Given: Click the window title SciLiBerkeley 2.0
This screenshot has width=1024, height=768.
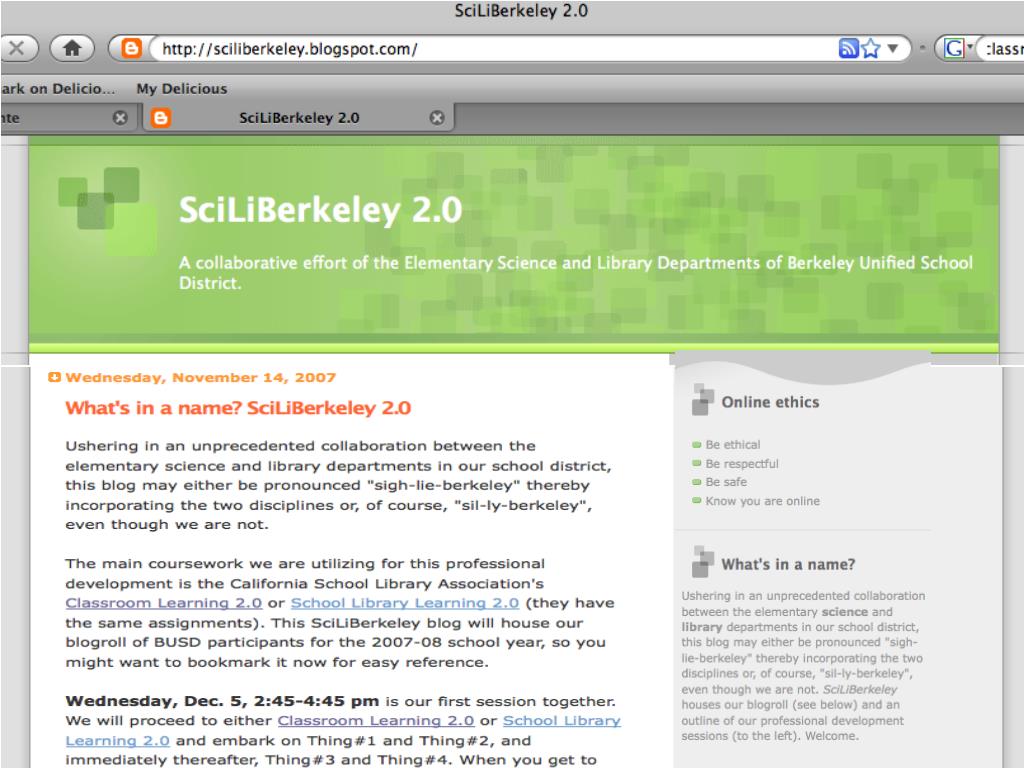Looking at the screenshot, I should [x=521, y=10].
